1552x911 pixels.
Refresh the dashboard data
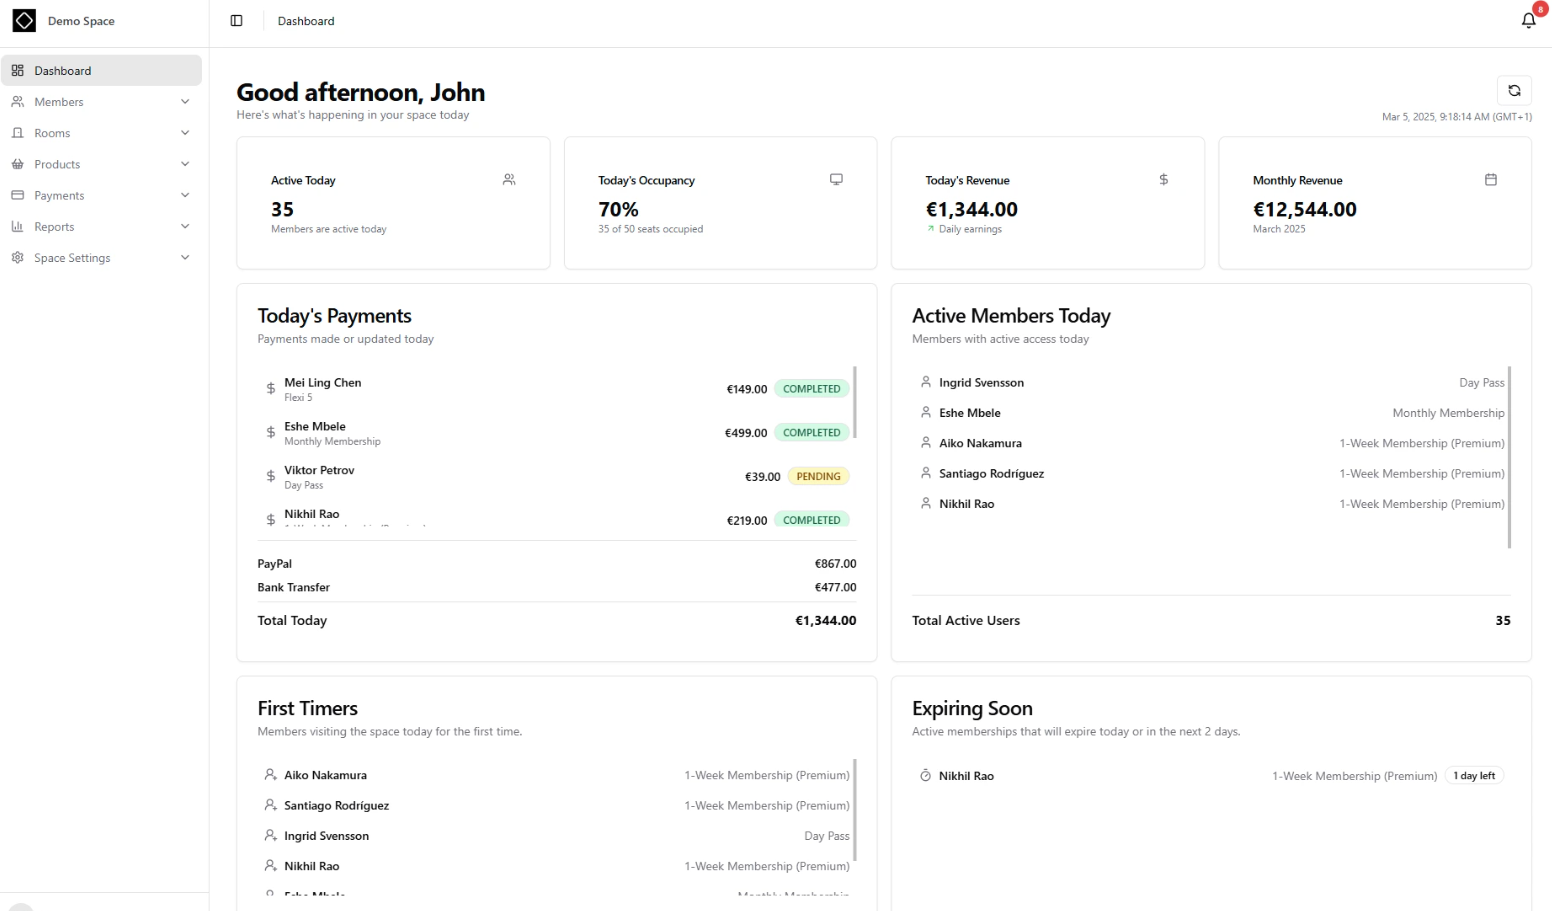(x=1514, y=90)
